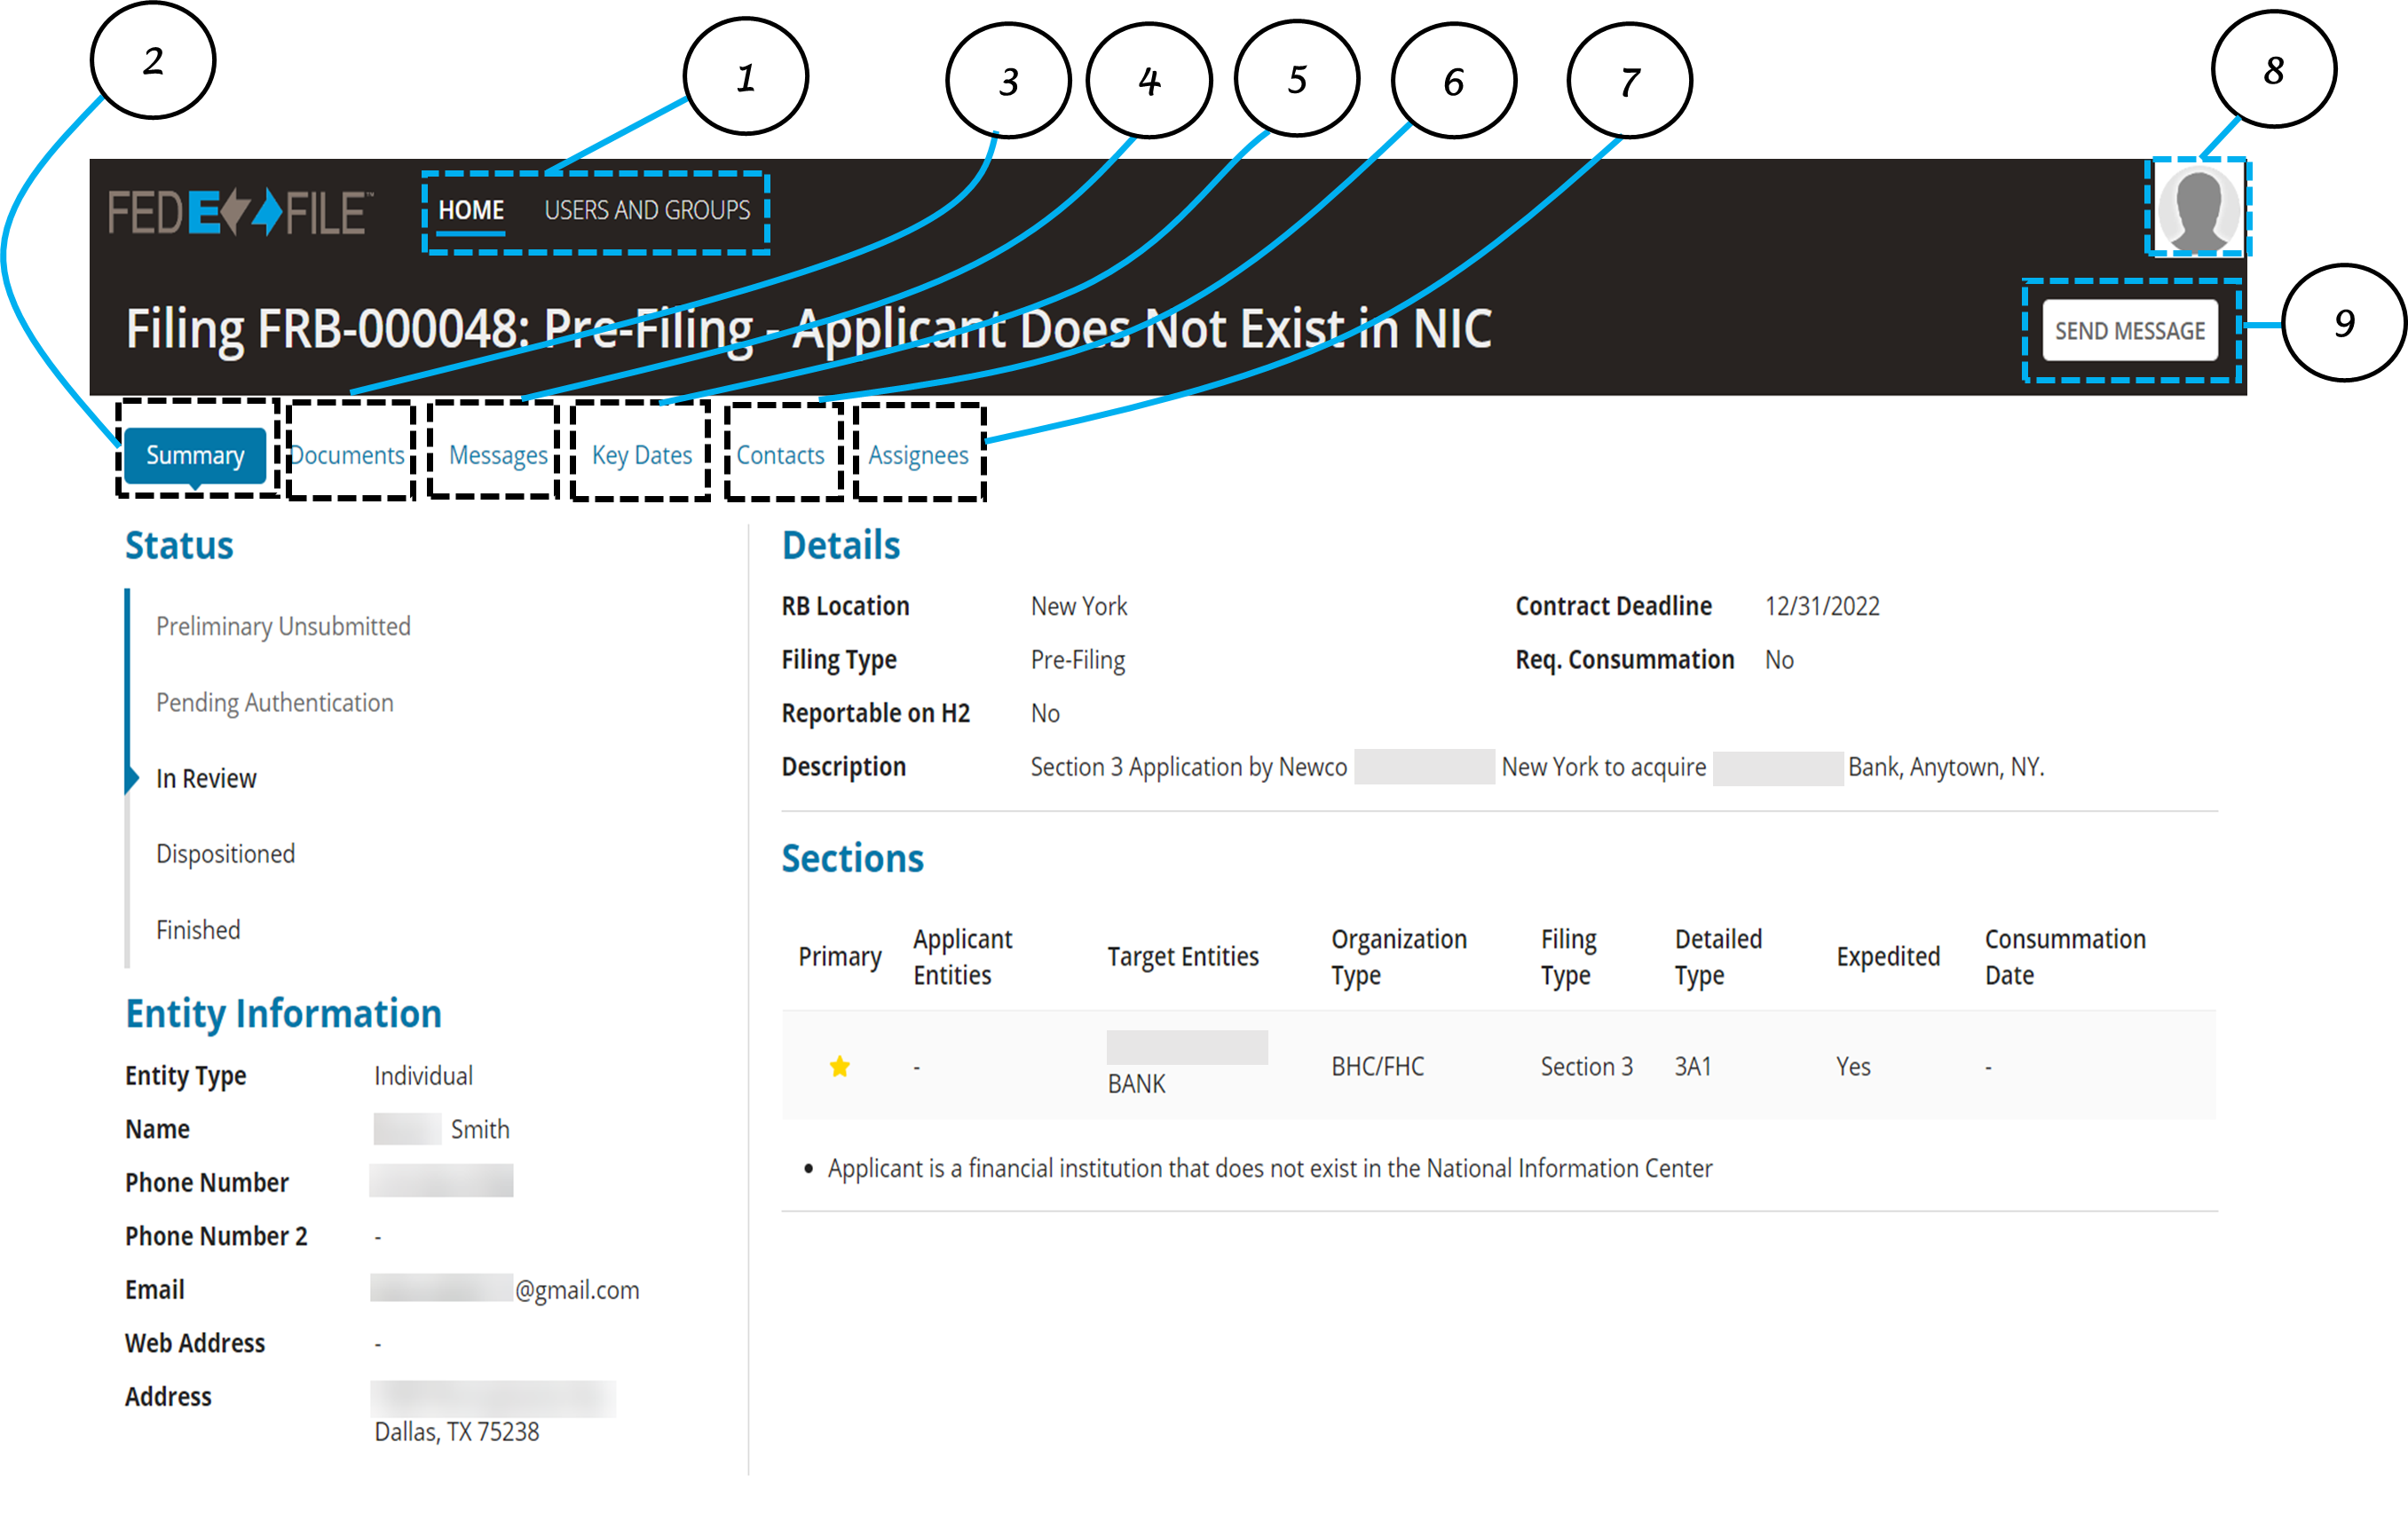Click Preliminary Unsubmitted status step
The width and height of the screenshot is (2408, 1521).
[283, 626]
